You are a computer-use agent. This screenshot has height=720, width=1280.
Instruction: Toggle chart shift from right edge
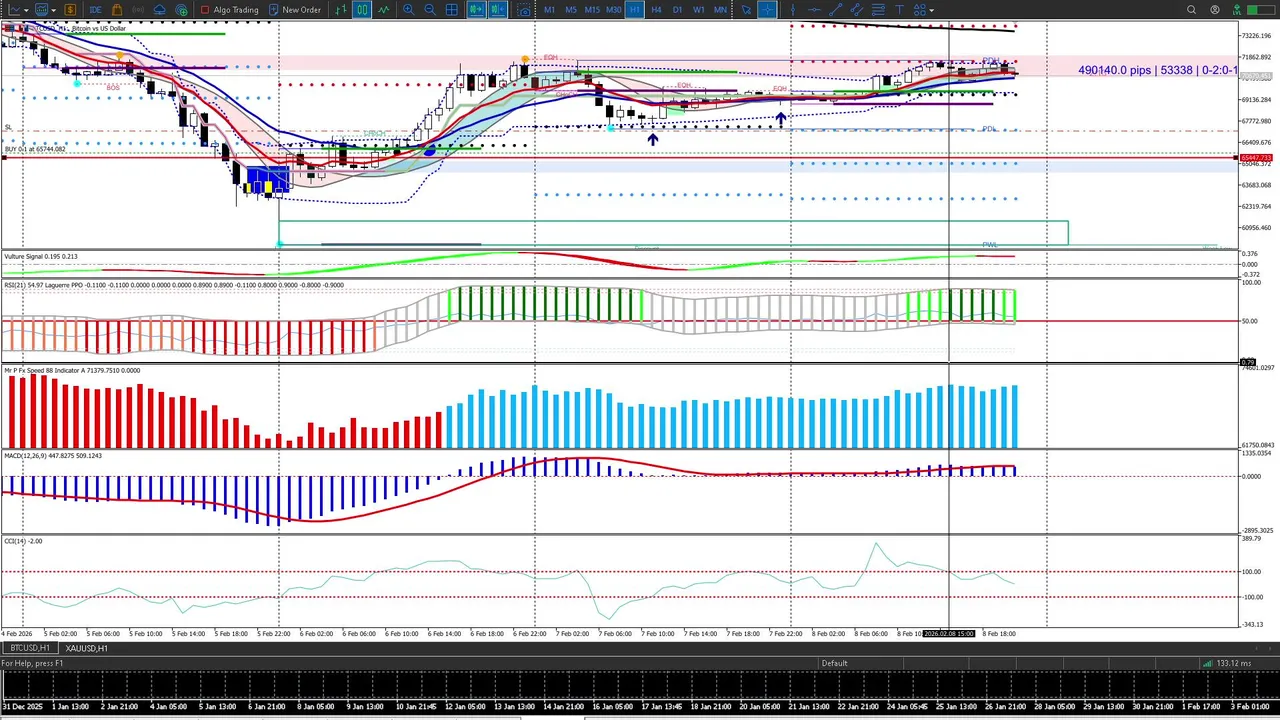pos(497,10)
